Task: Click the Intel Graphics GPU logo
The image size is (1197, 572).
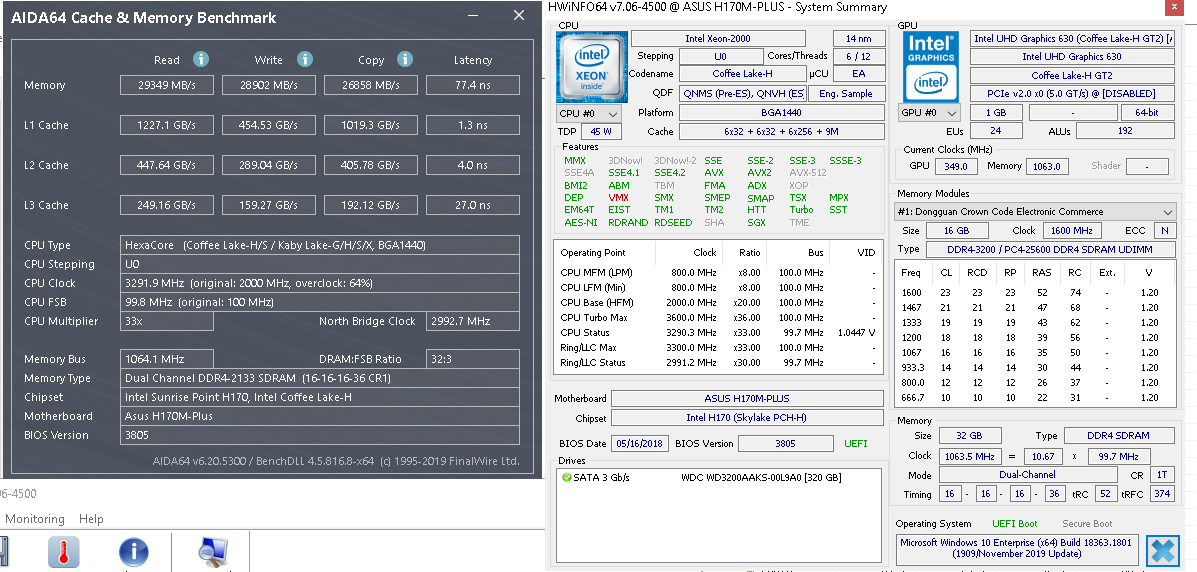Action: click(x=930, y=65)
